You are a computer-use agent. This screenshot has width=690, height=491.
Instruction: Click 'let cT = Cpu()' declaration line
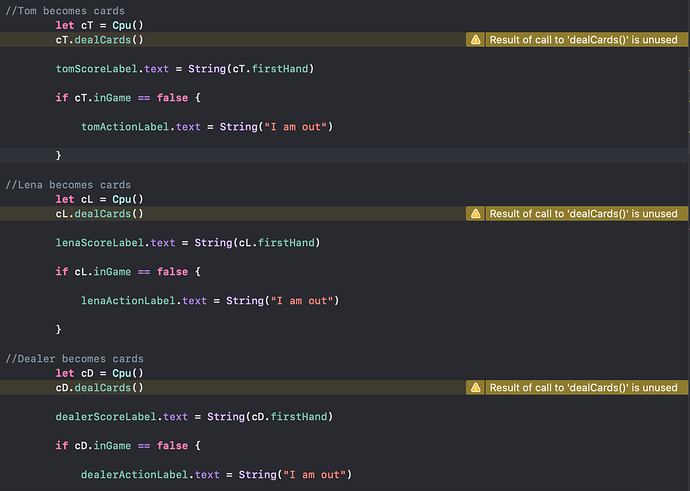pyautogui.click(x=99, y=25)
